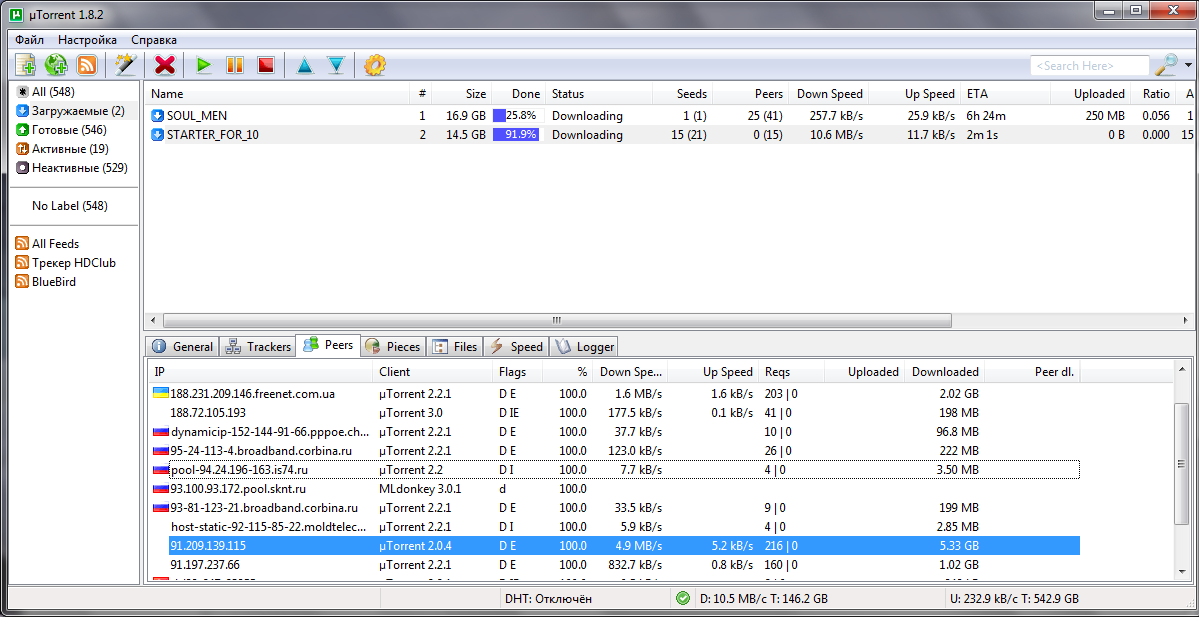
Task: Select peer pool-94.24.196-163.is74.ru
Action: pos(615,469)
